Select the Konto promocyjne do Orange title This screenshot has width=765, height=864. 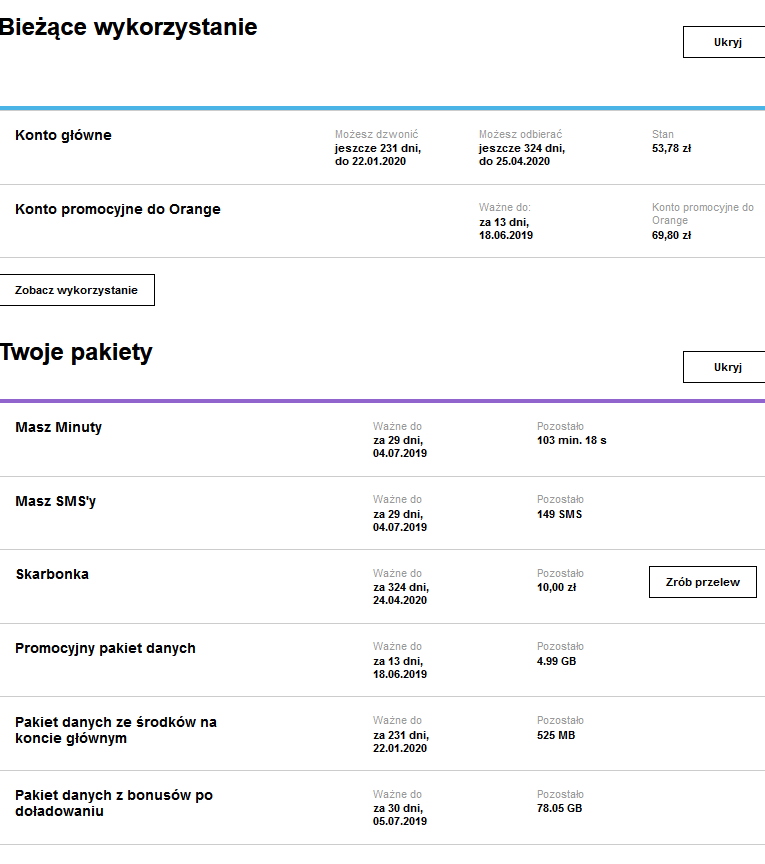coord(118,209)
